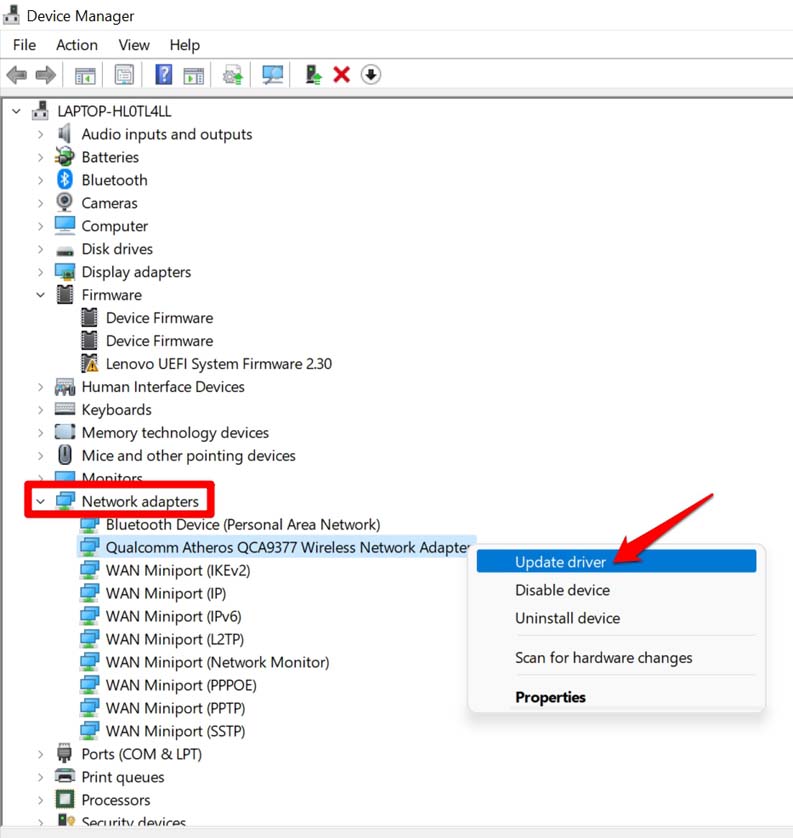Screen dimensions: 793x838
Task: Click the Print queues printer icon
Action: point(65,776)
